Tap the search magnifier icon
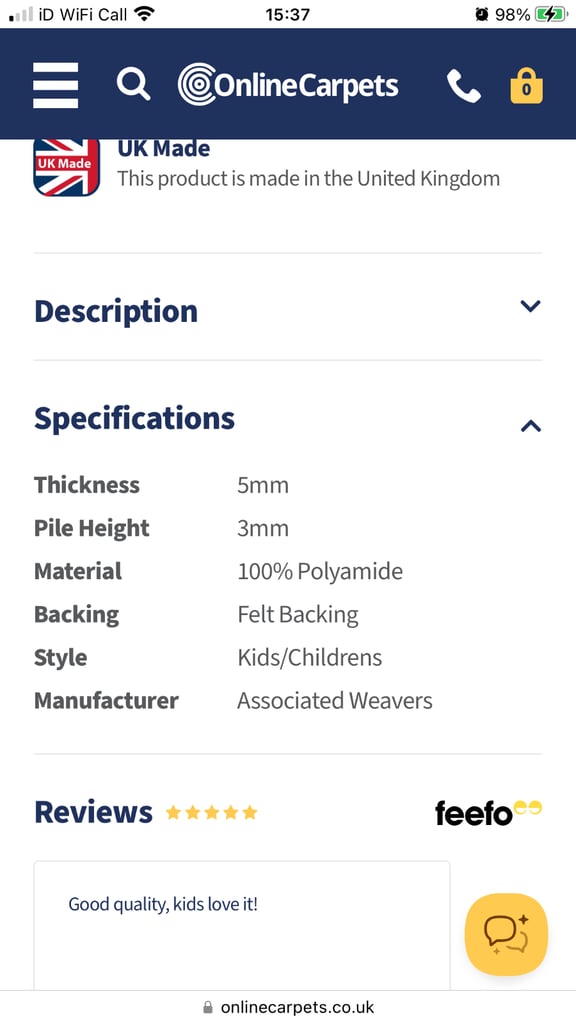Screen dimensions: 576x1024 [133, 85]
